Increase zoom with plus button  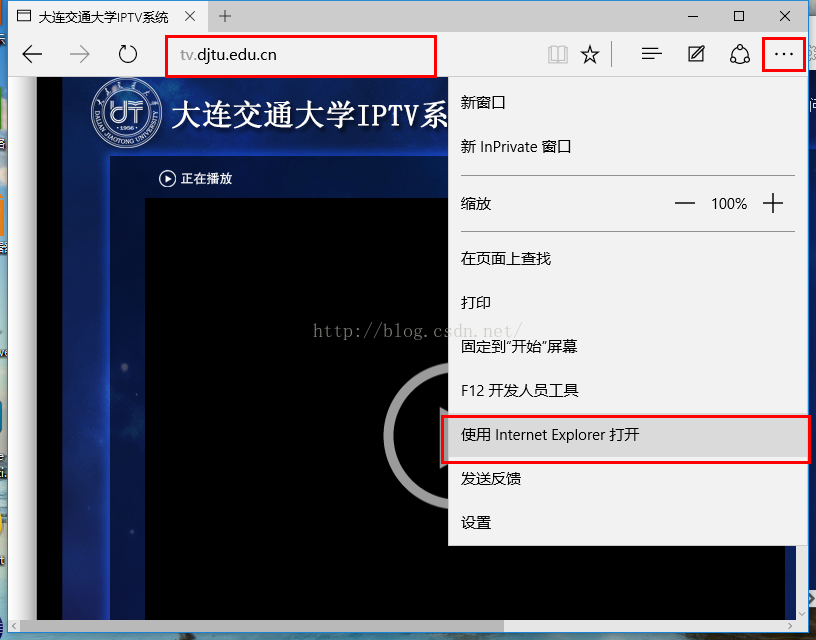[x=773, y=203]
